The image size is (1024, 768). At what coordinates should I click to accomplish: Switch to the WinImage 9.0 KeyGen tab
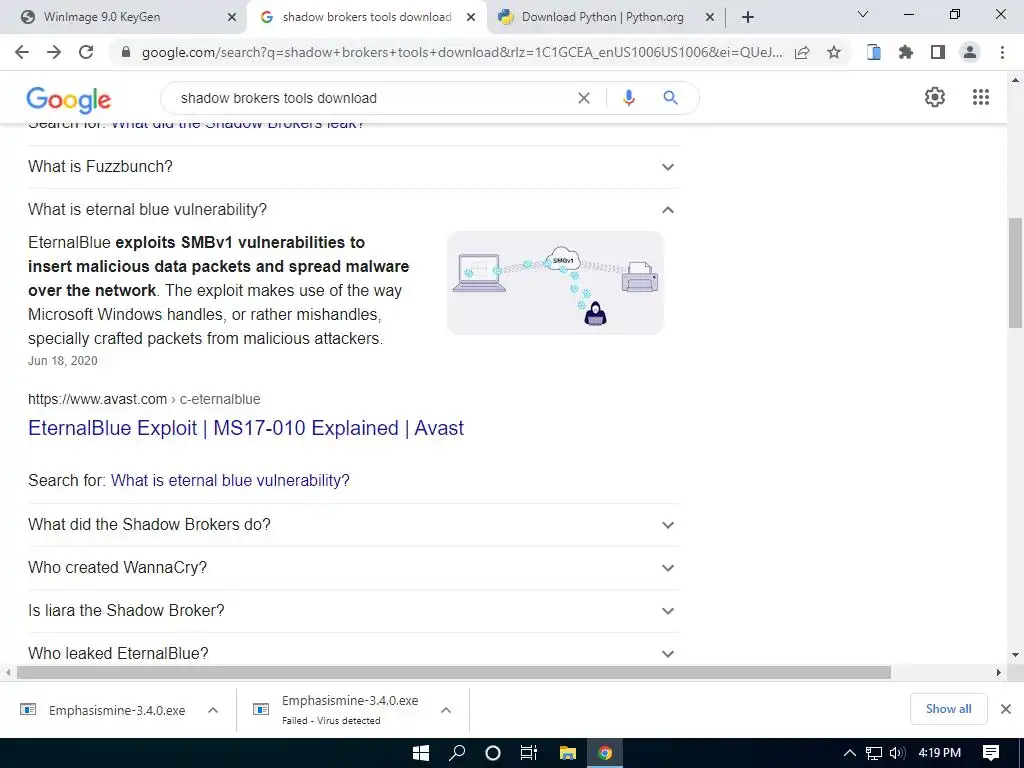(123, 17)
